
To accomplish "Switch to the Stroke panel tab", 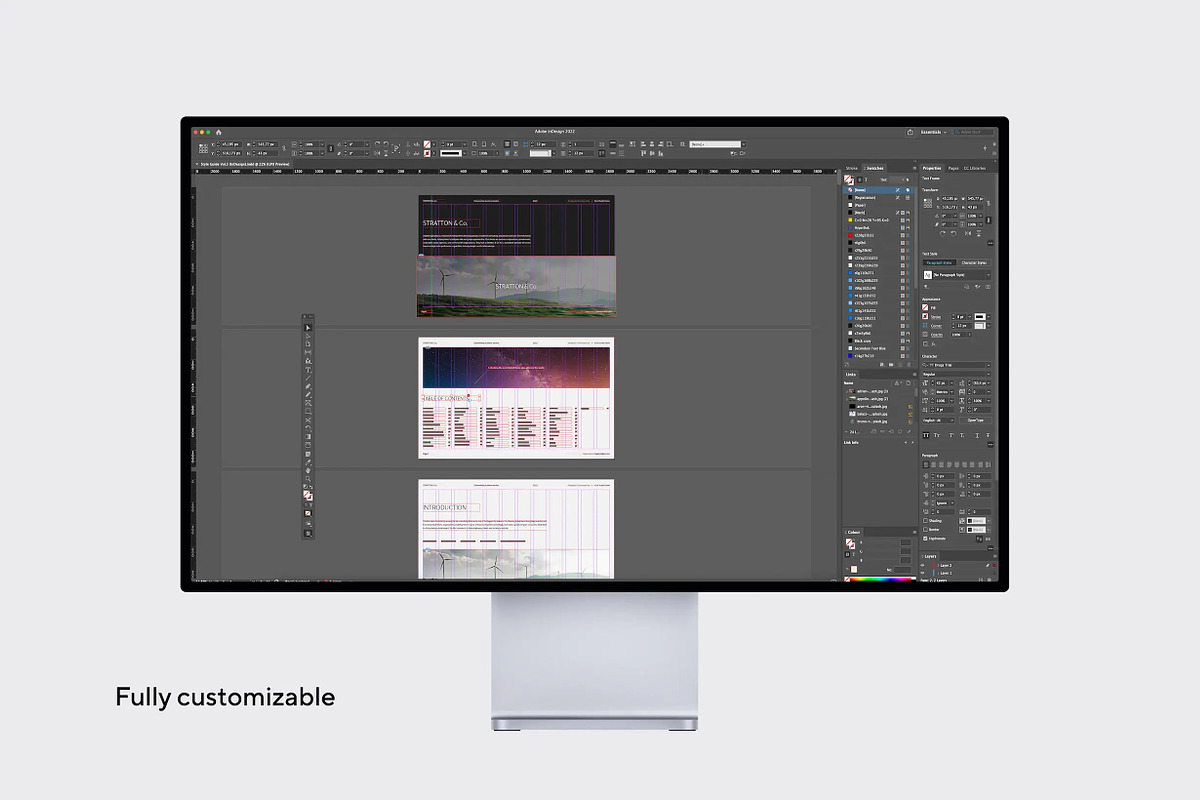I will point(851,168).
